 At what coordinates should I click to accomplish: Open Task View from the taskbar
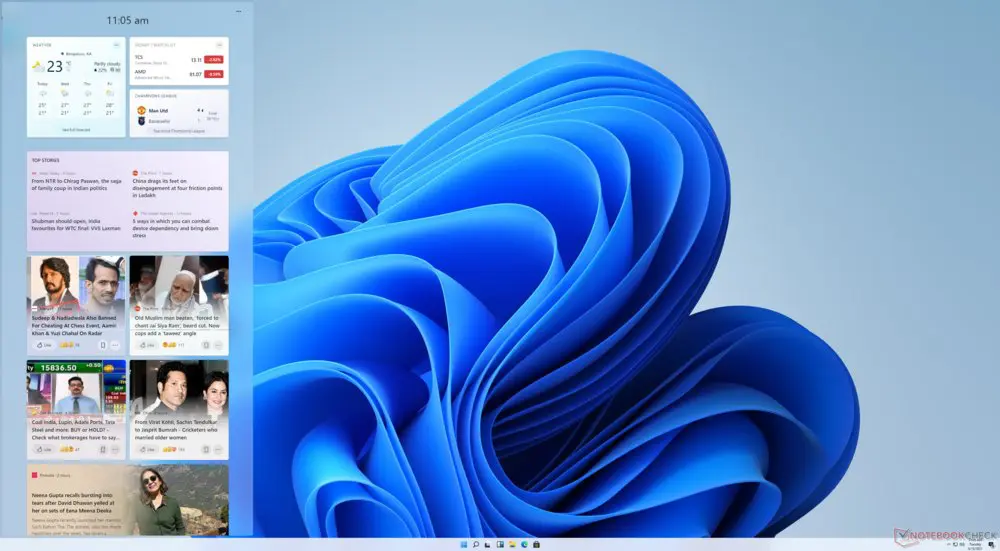click(x=487, y=544)
